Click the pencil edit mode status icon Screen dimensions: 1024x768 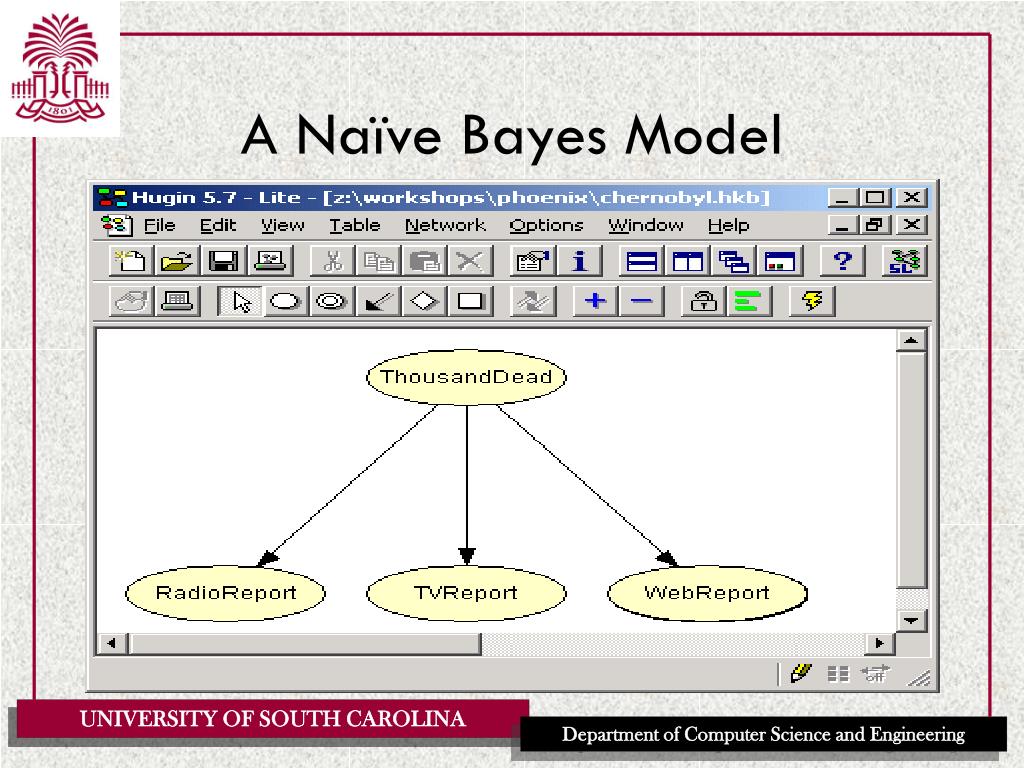coord(801,673)
